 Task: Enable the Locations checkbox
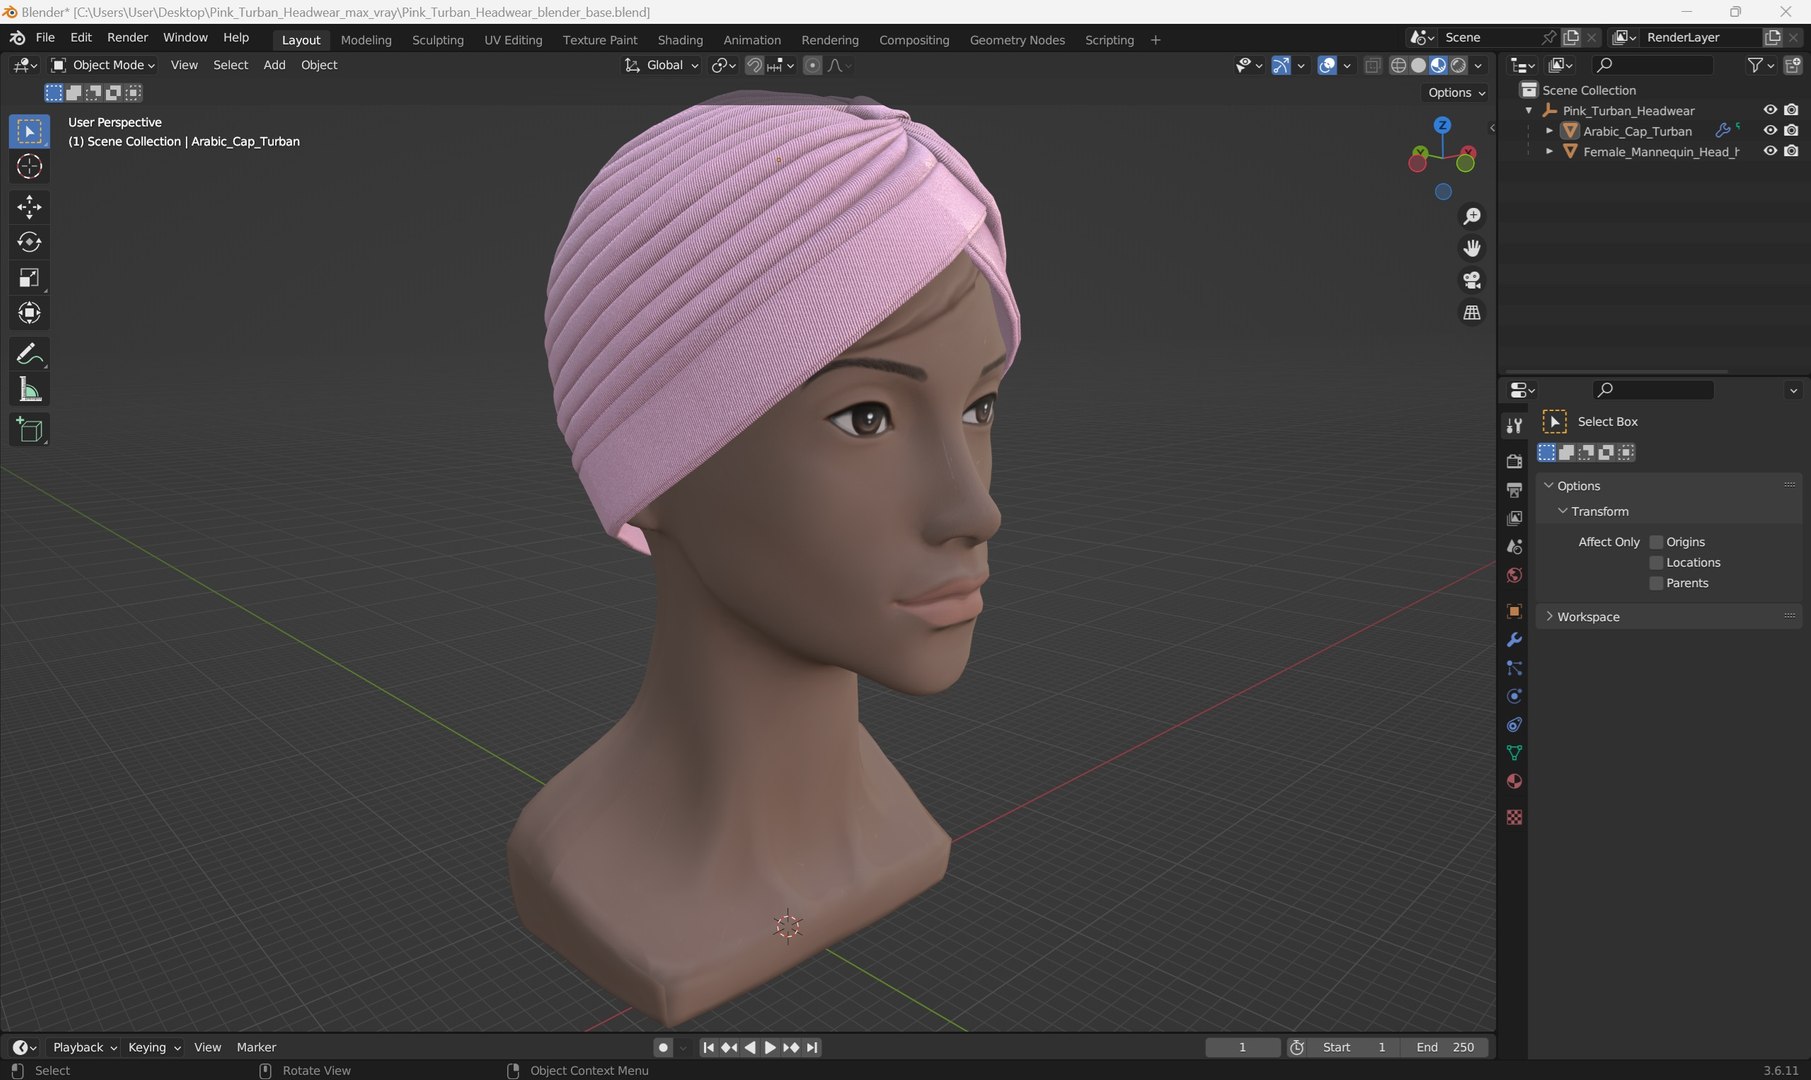click(1656, 563)
